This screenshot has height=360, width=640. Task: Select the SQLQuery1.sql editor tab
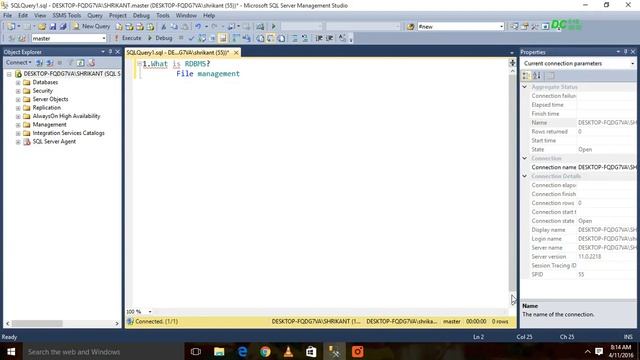178,53
